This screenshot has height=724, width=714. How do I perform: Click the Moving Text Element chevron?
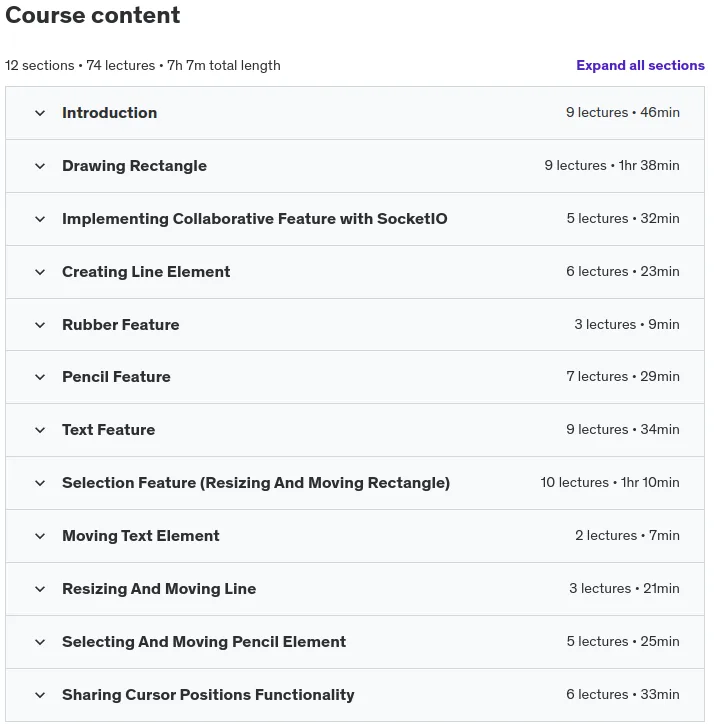(40, 536)
